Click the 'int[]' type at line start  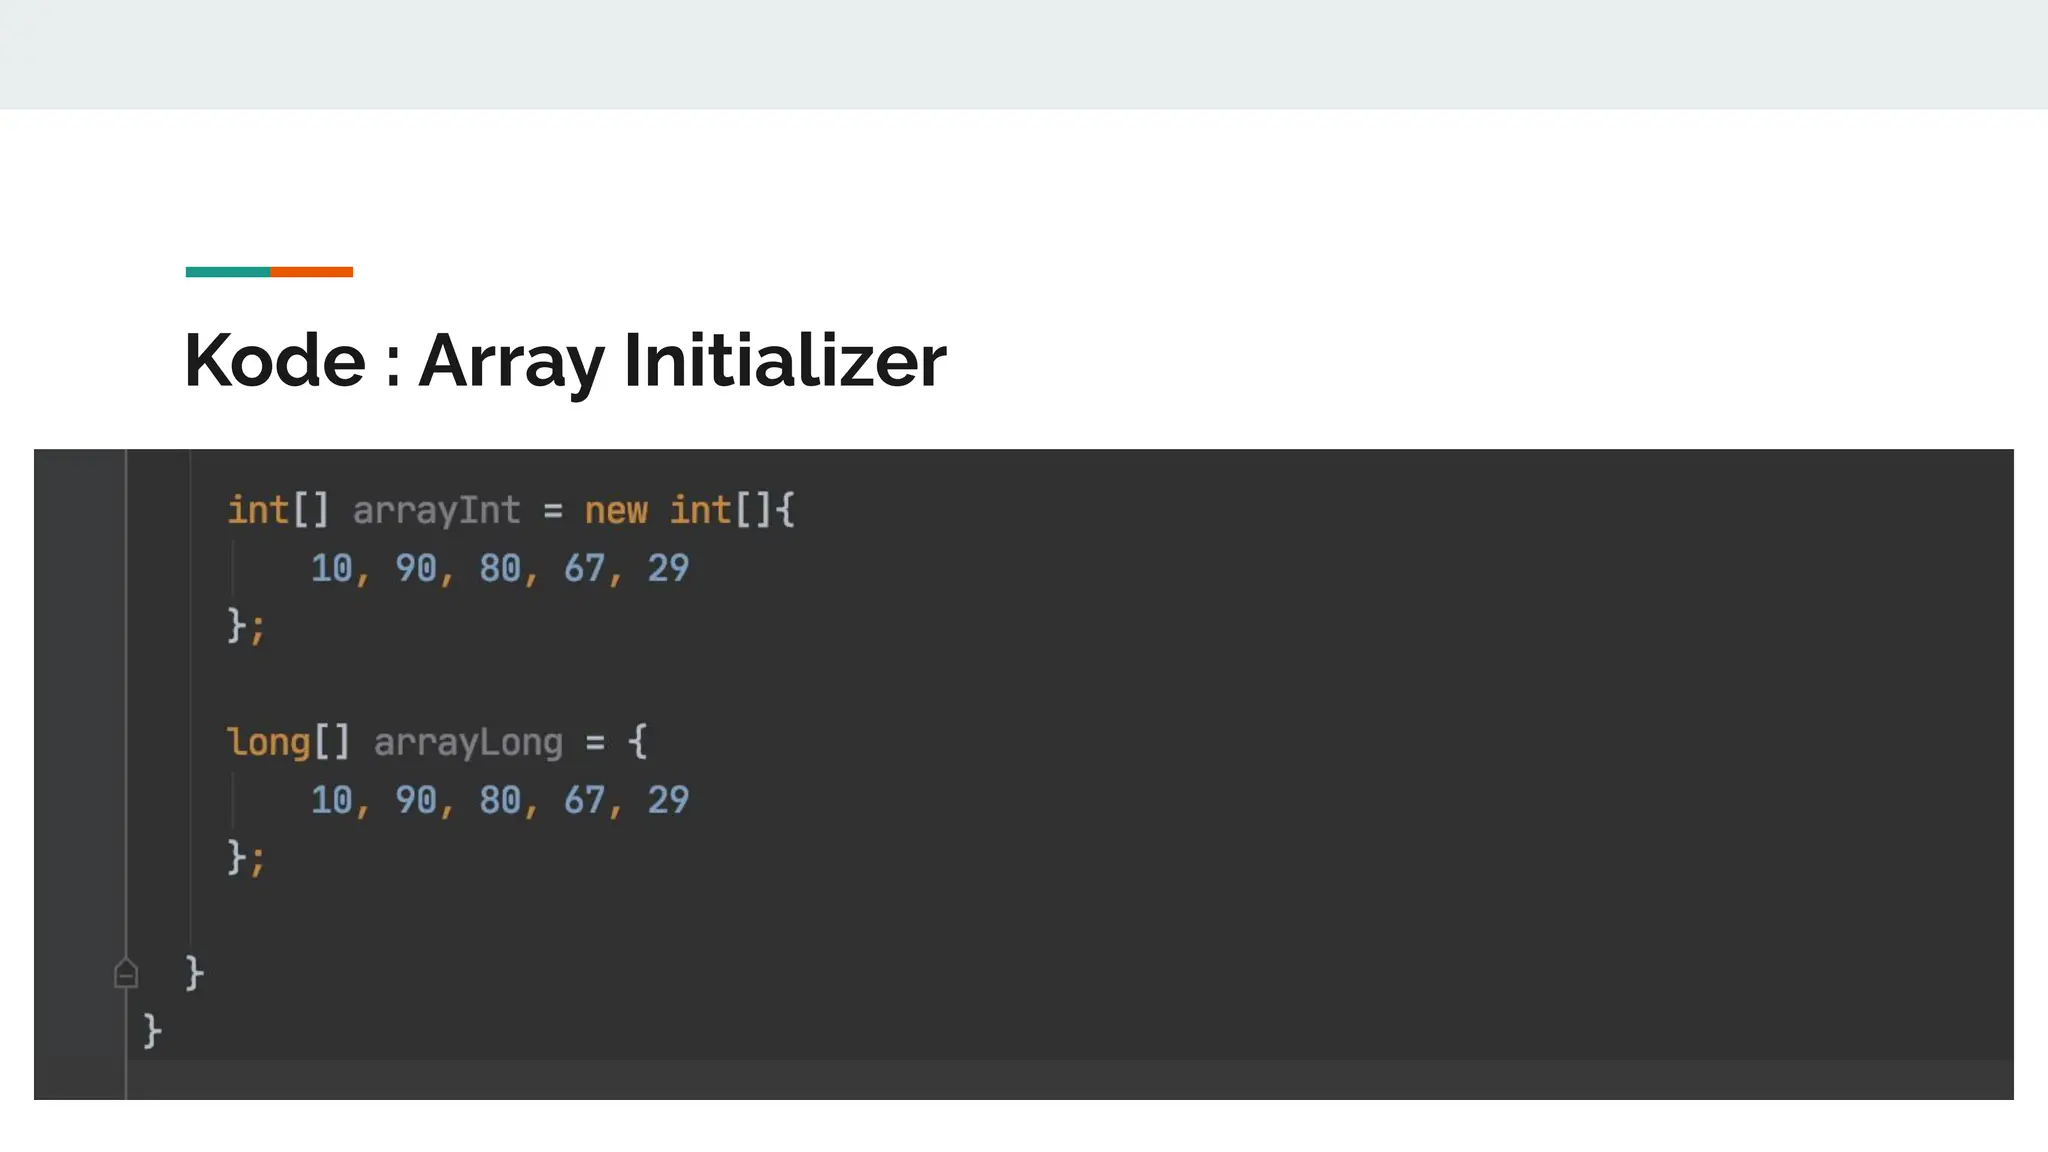point(278,511)
